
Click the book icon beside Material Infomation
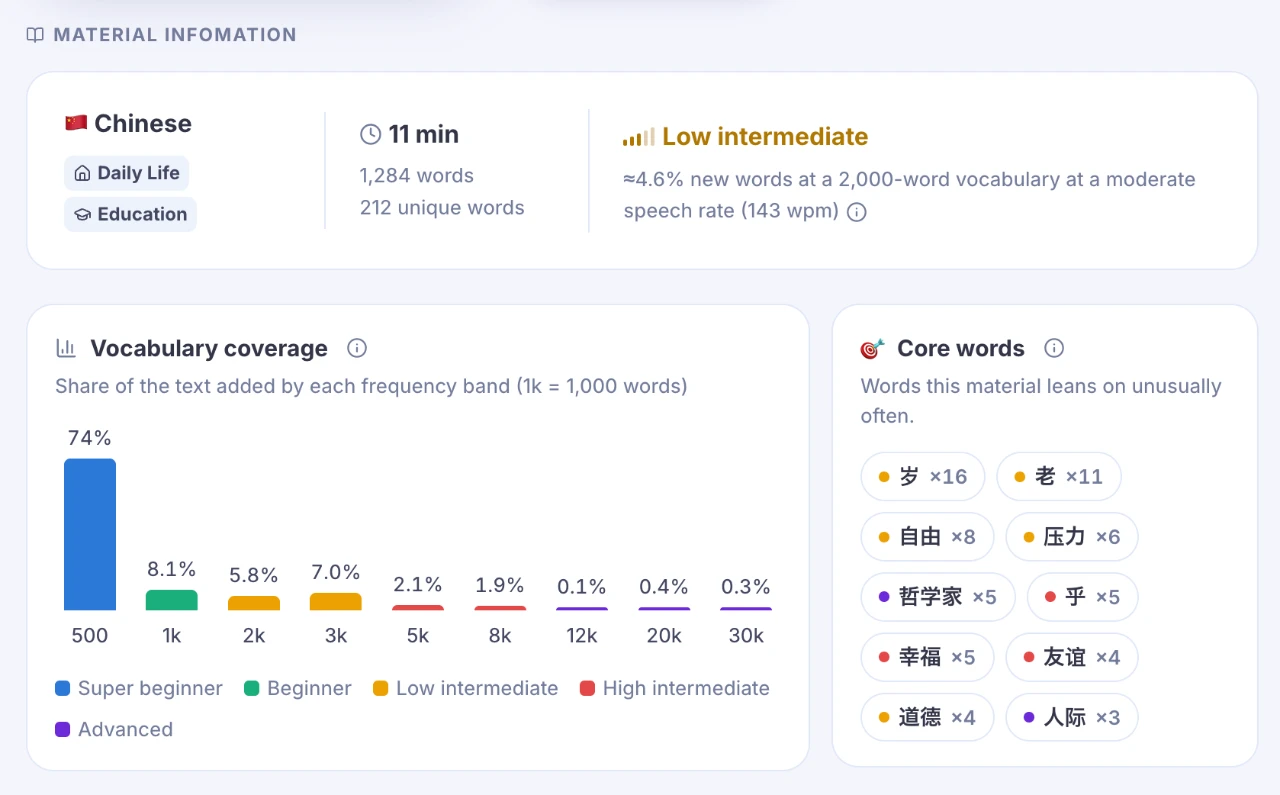pos(35,35)
